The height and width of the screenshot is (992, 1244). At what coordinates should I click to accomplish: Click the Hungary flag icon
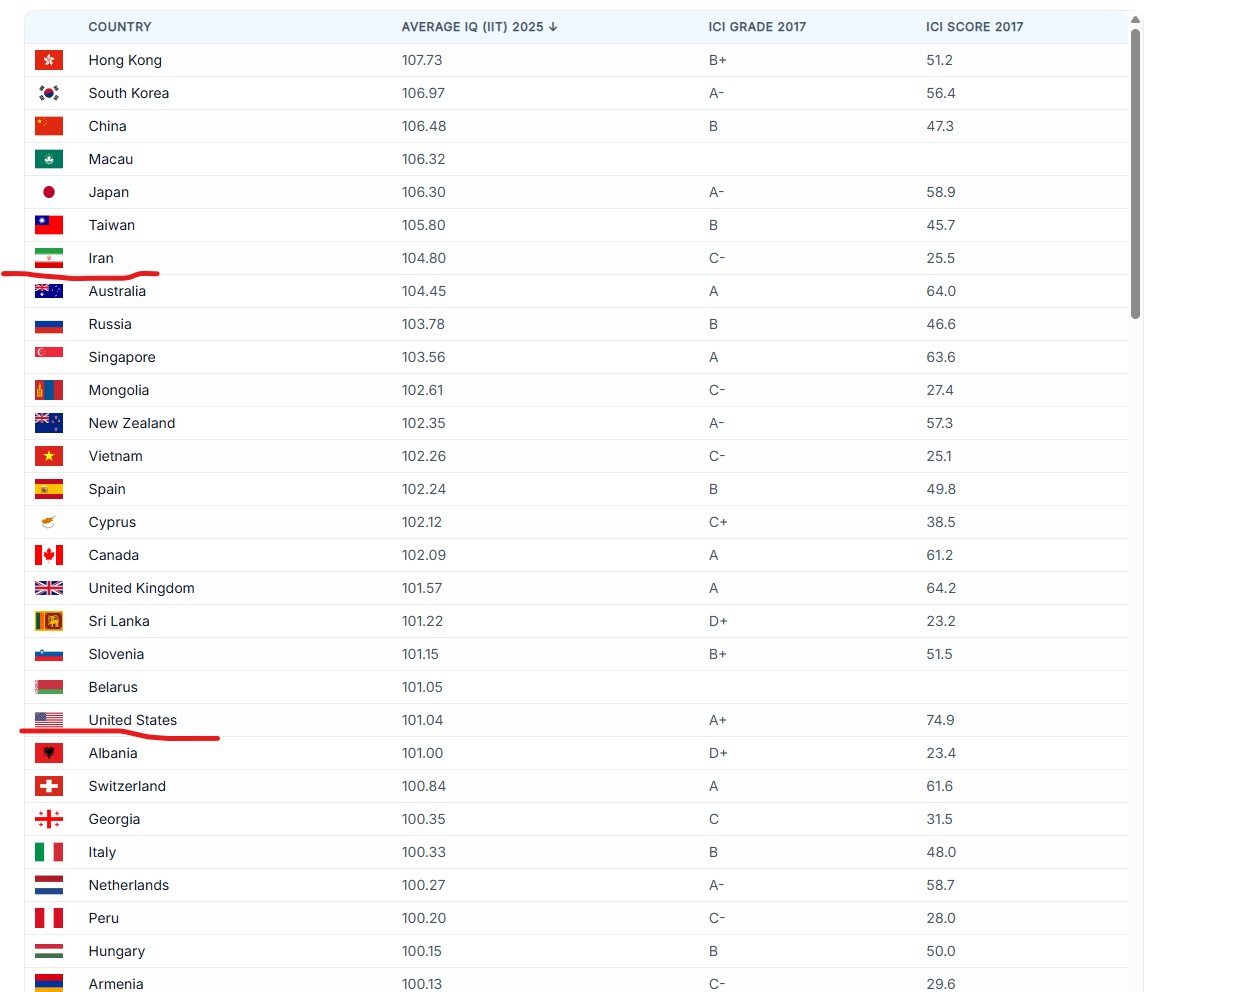49,951
